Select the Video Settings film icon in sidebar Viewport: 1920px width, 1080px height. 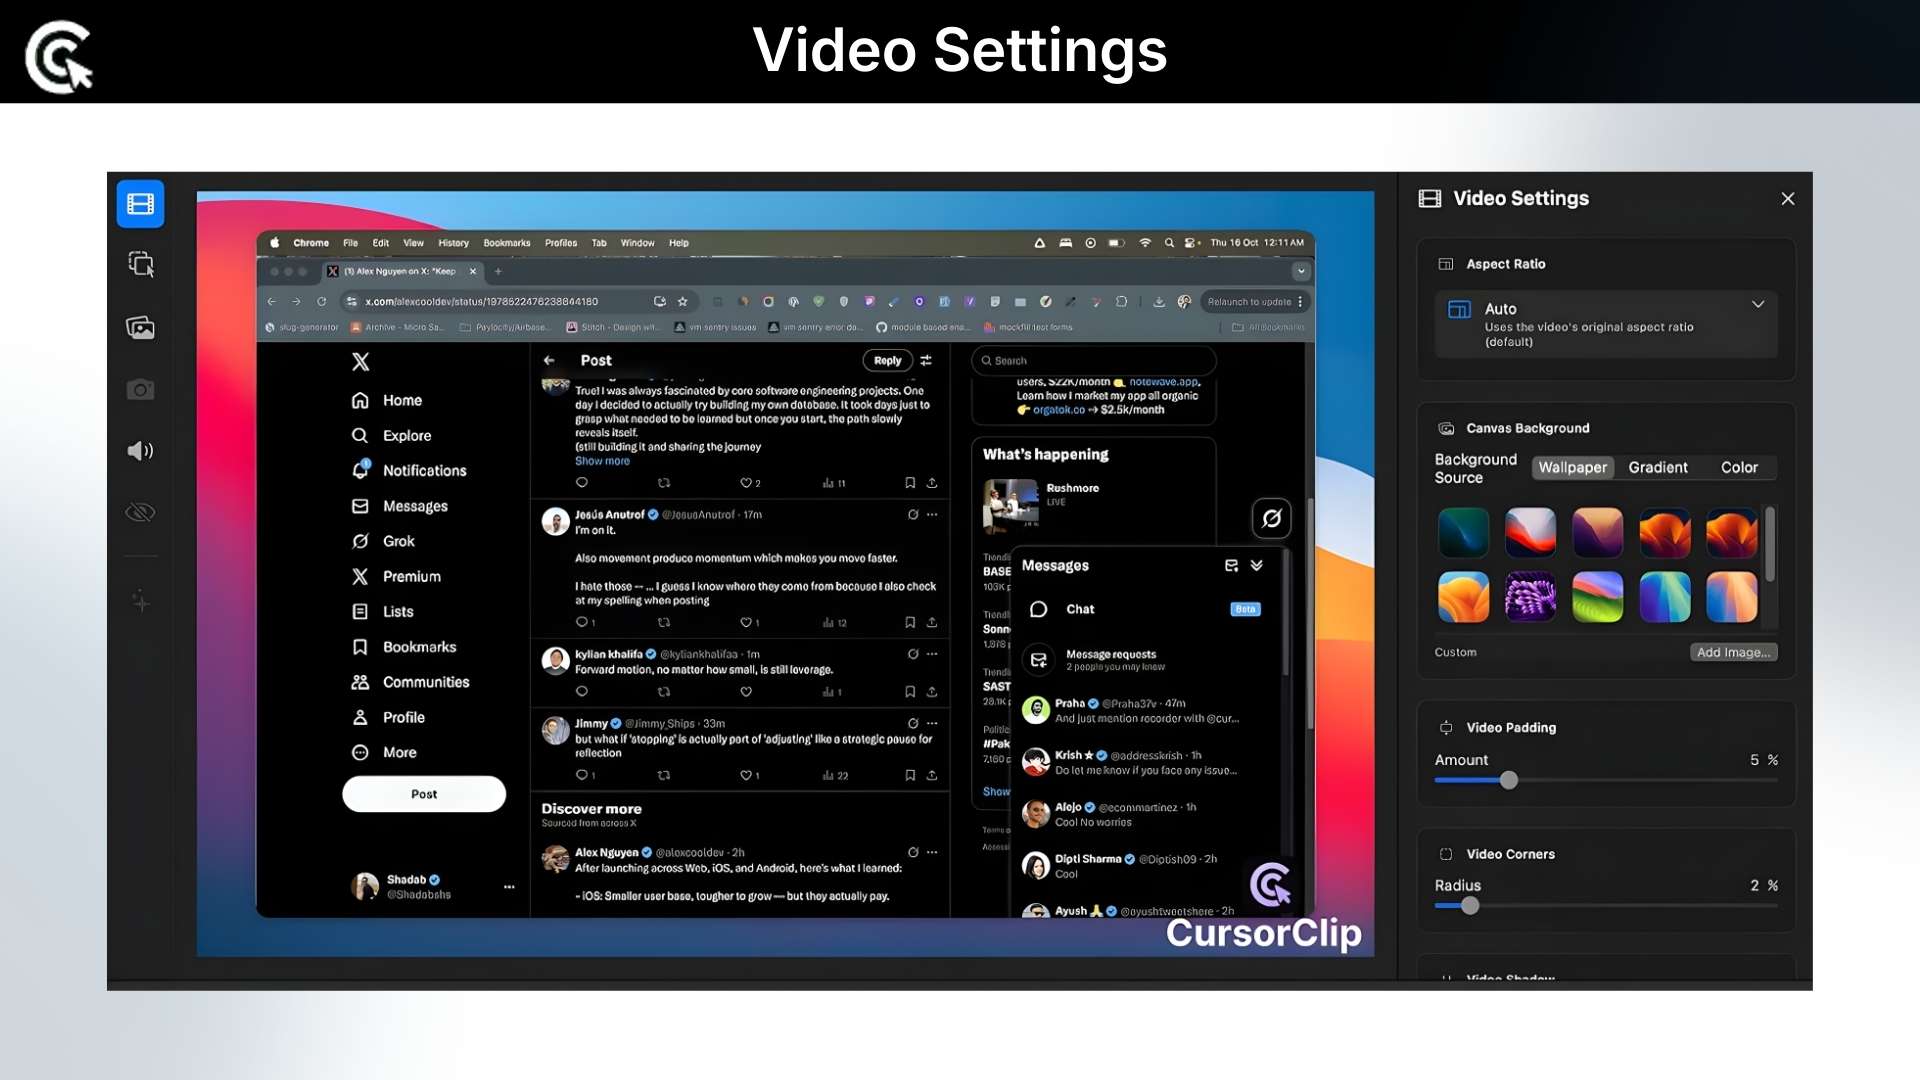pyautogui.click(x=140, y=204)
